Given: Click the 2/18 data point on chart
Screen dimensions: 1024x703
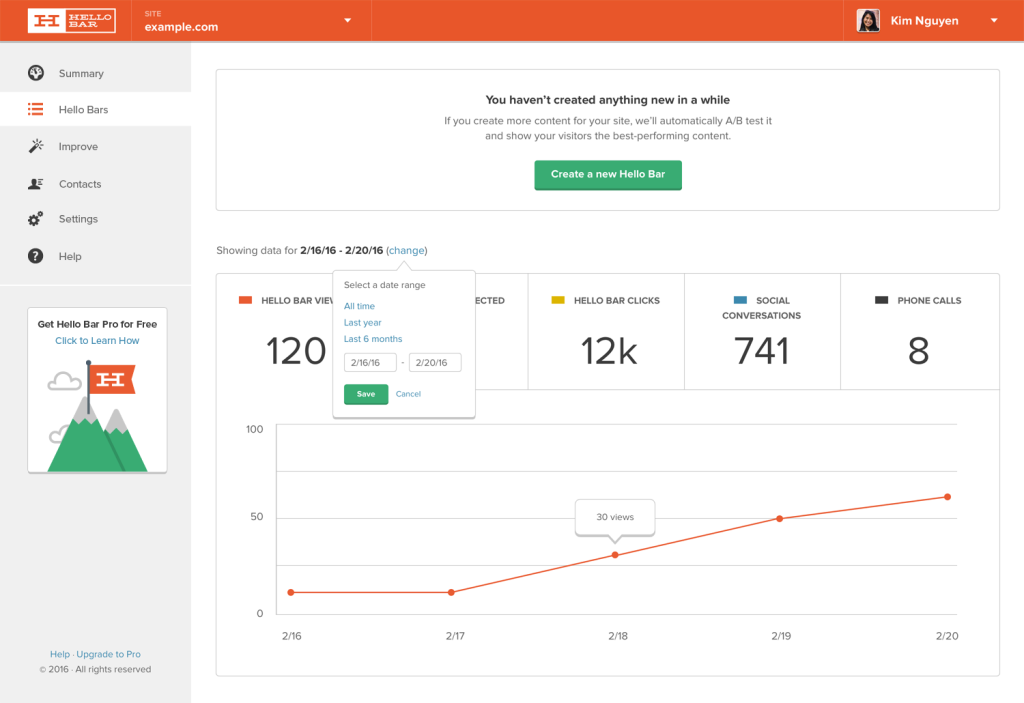Looking at the screenshot, I should pyautogui.click(x=615, y=555).
